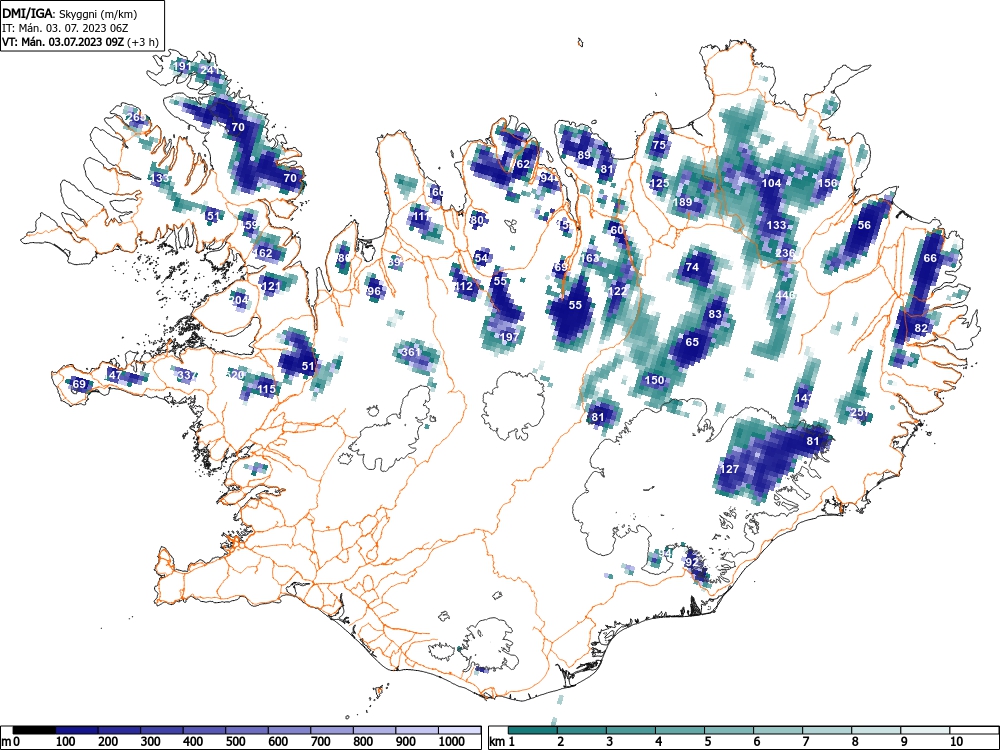
Task: Click the visibility value 92 on the map
Action: 692,562
